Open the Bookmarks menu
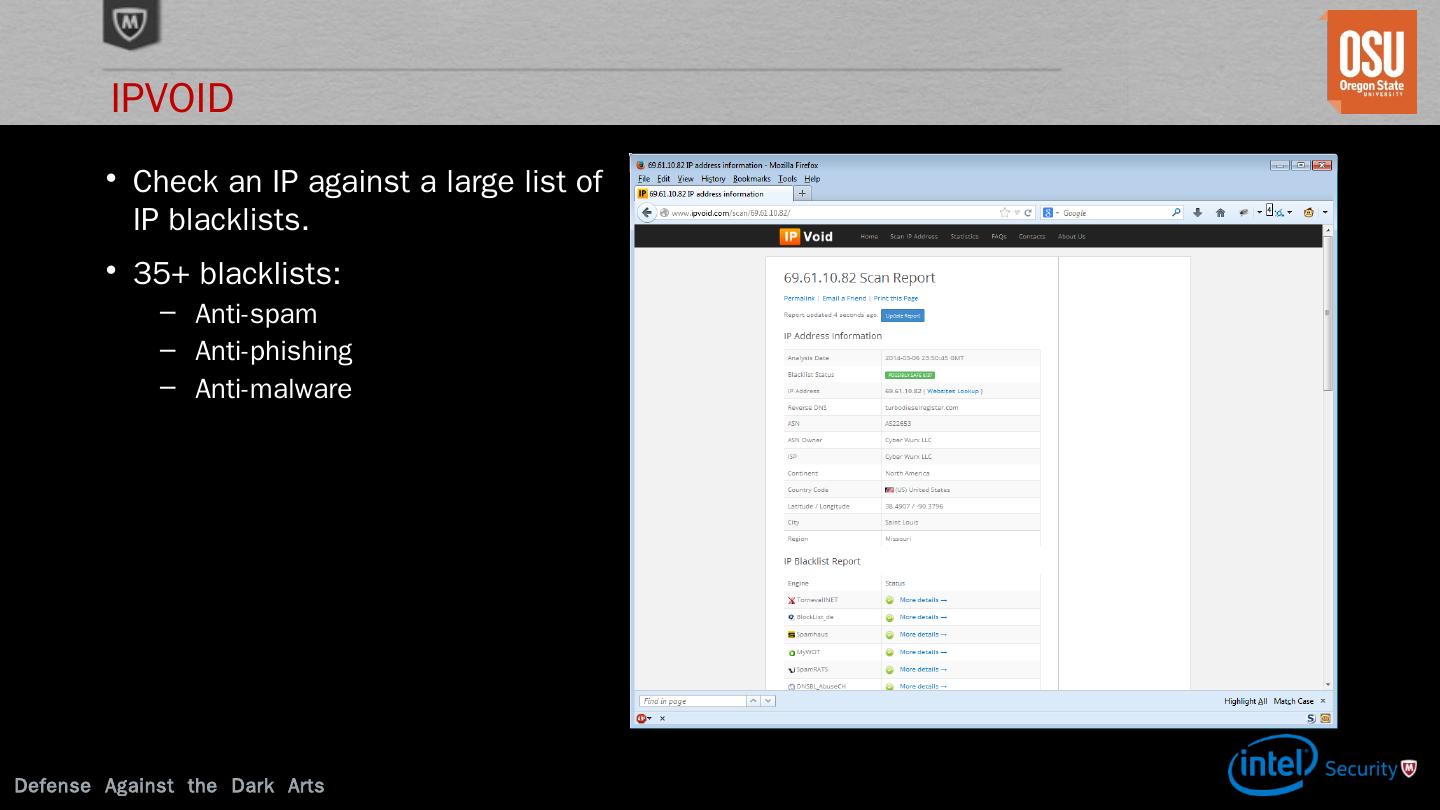Image resolution: width=1440 pixels, height=810 pixels. tap(752, 179)
